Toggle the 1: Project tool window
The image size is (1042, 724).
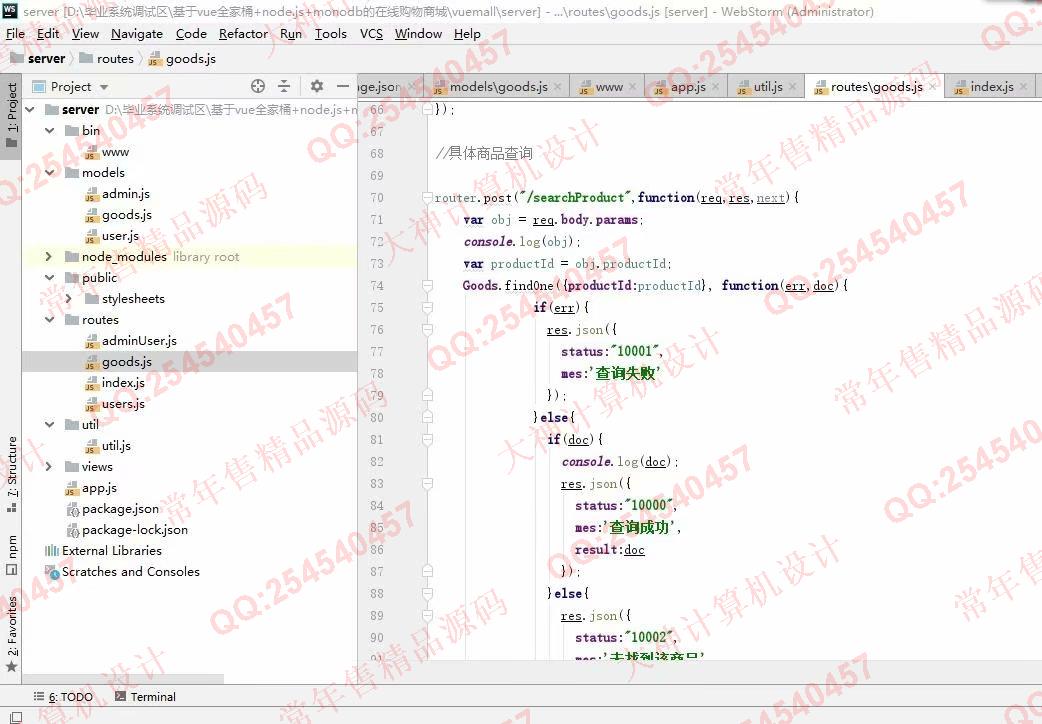pyautogui.click(x=11, y=116)
